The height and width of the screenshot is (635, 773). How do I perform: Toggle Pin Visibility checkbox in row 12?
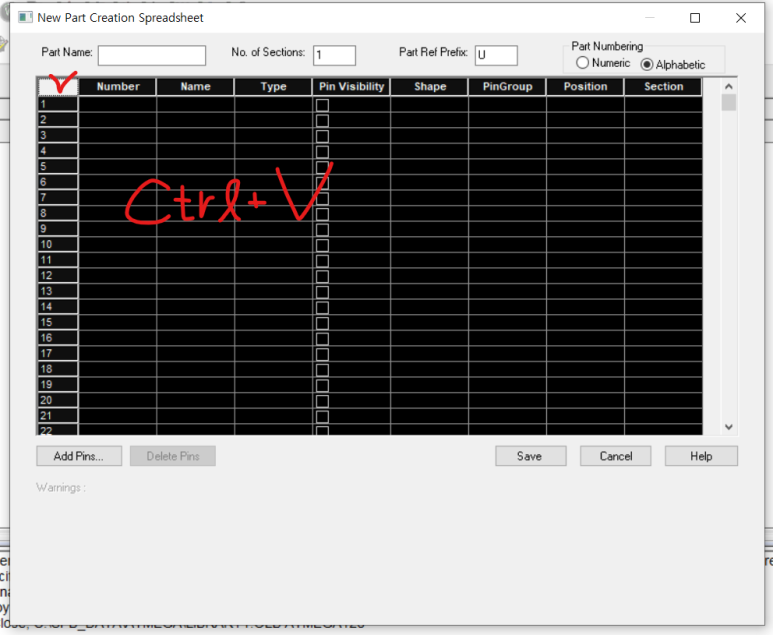click(x=322, y=276)
